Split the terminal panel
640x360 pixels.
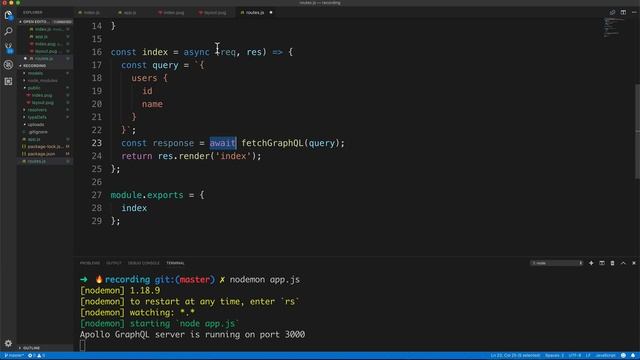pos(602,263)
